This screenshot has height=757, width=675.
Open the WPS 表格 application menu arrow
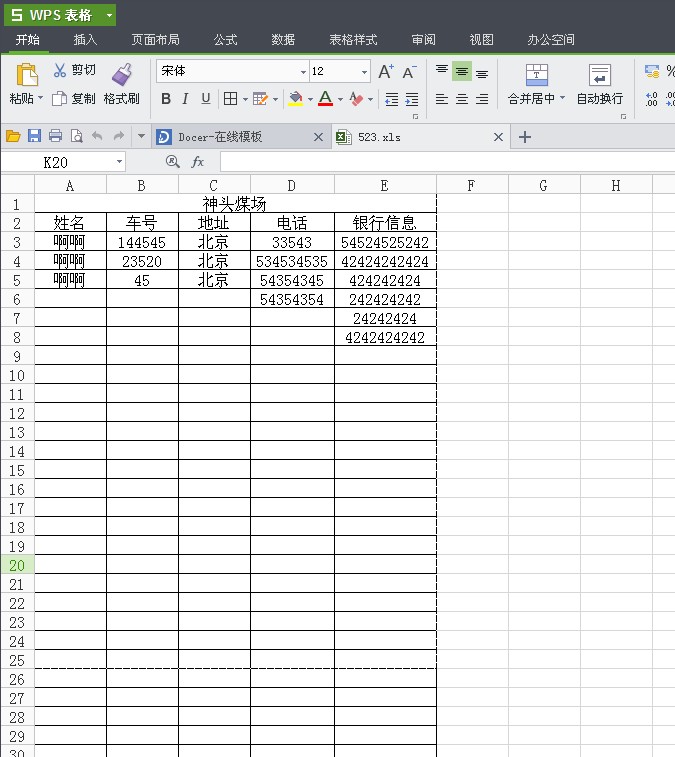coord(110,15)
